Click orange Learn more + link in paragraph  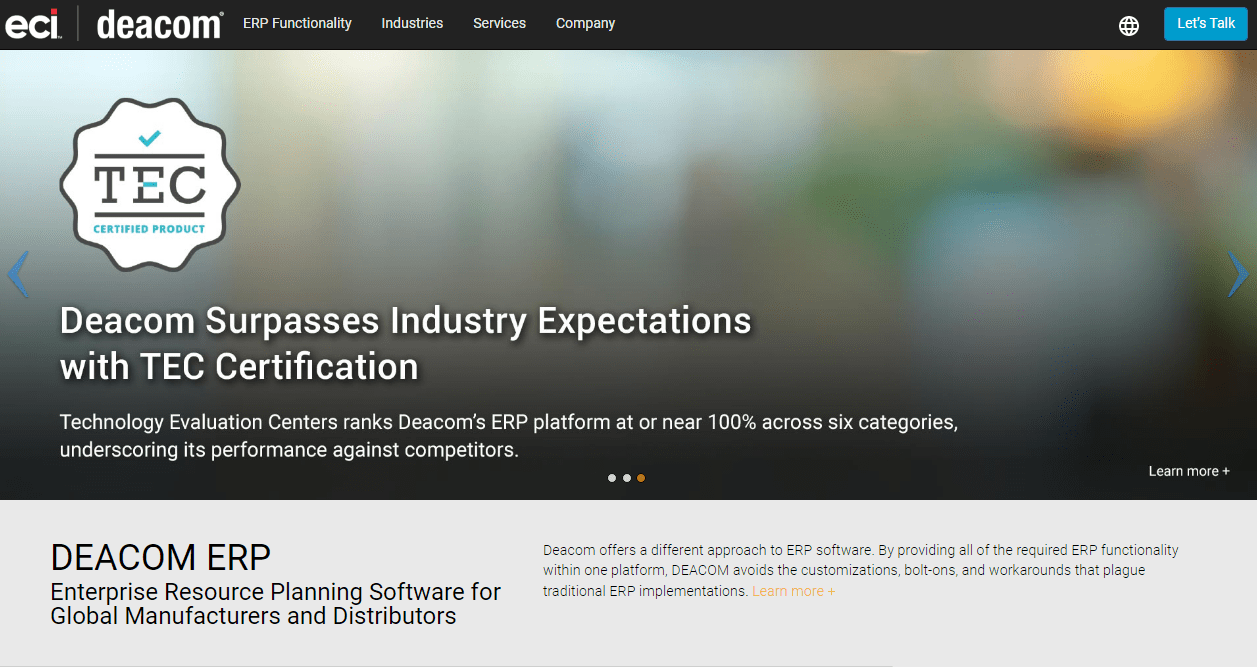[x=793, y=591]
